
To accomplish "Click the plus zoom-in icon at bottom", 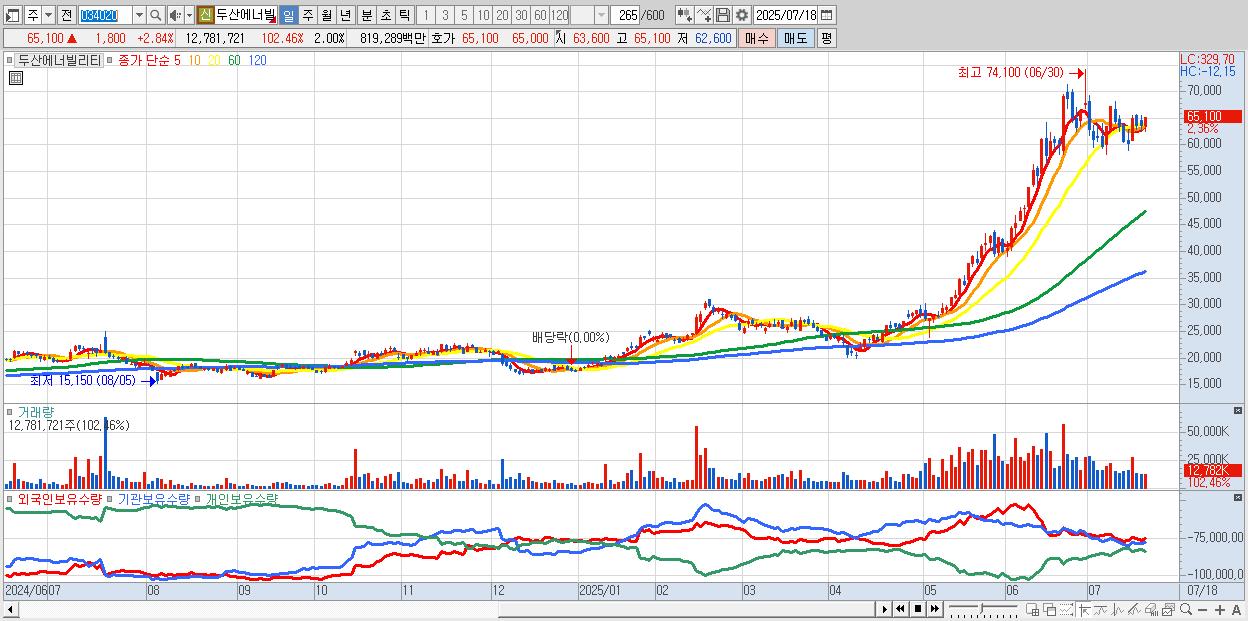I will pos(1219,610).
